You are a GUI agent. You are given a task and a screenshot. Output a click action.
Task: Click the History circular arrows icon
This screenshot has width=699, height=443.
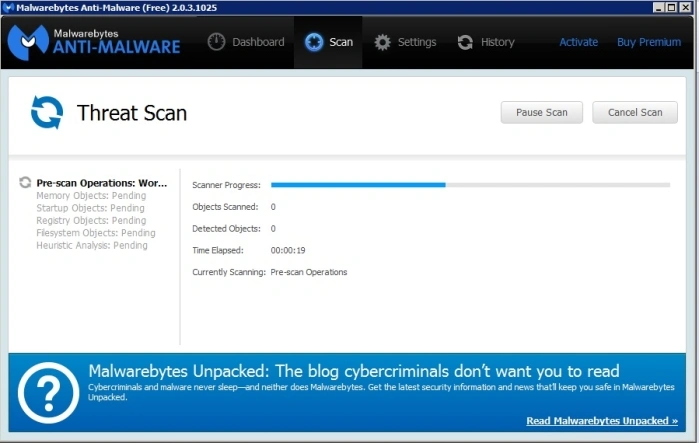click(465, 42)
